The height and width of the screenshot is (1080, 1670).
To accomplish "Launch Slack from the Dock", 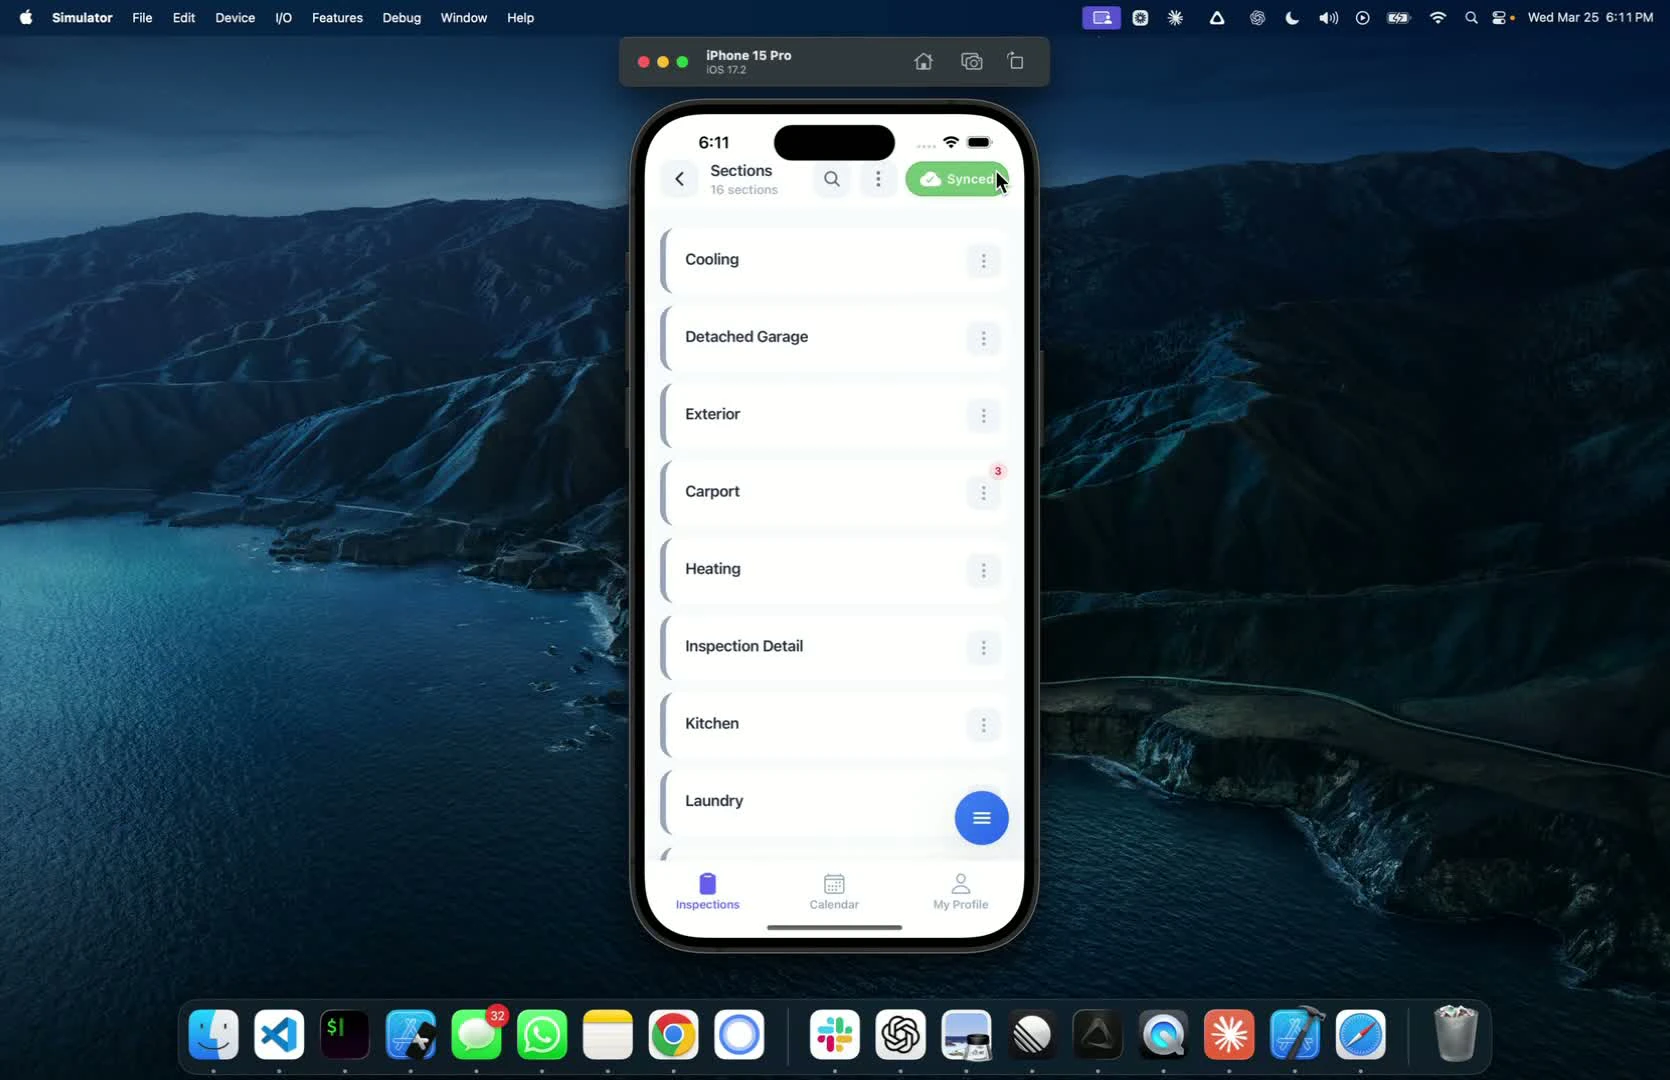I will pos(834,1035).
